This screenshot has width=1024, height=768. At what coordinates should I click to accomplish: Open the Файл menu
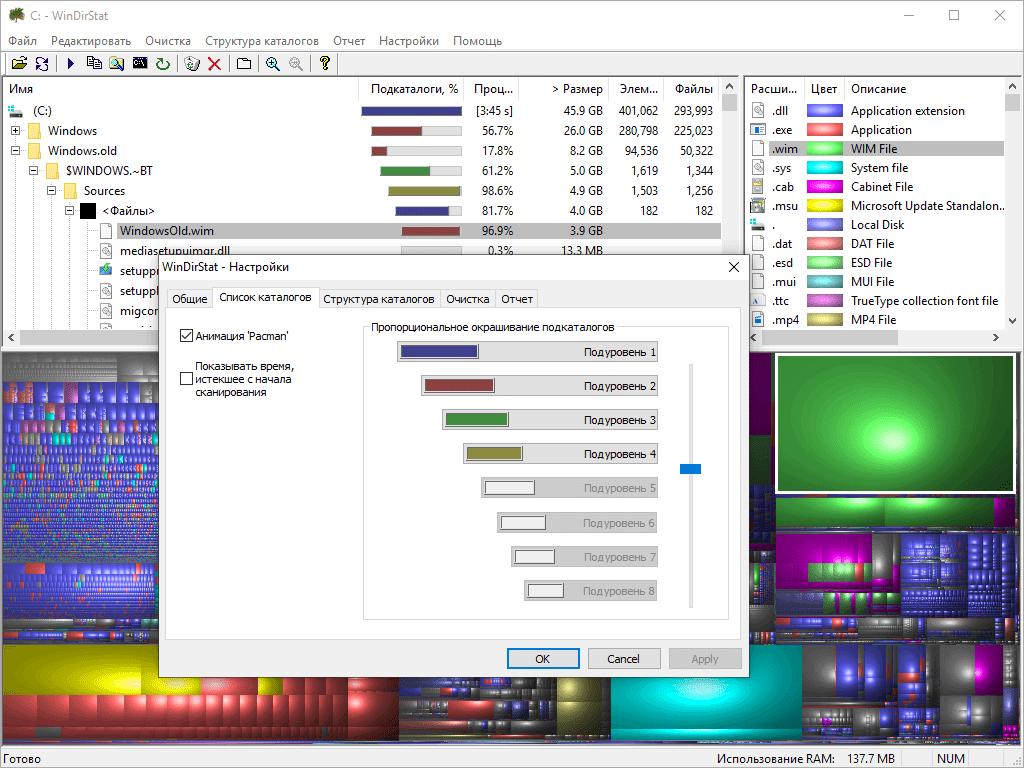point(22,40)
